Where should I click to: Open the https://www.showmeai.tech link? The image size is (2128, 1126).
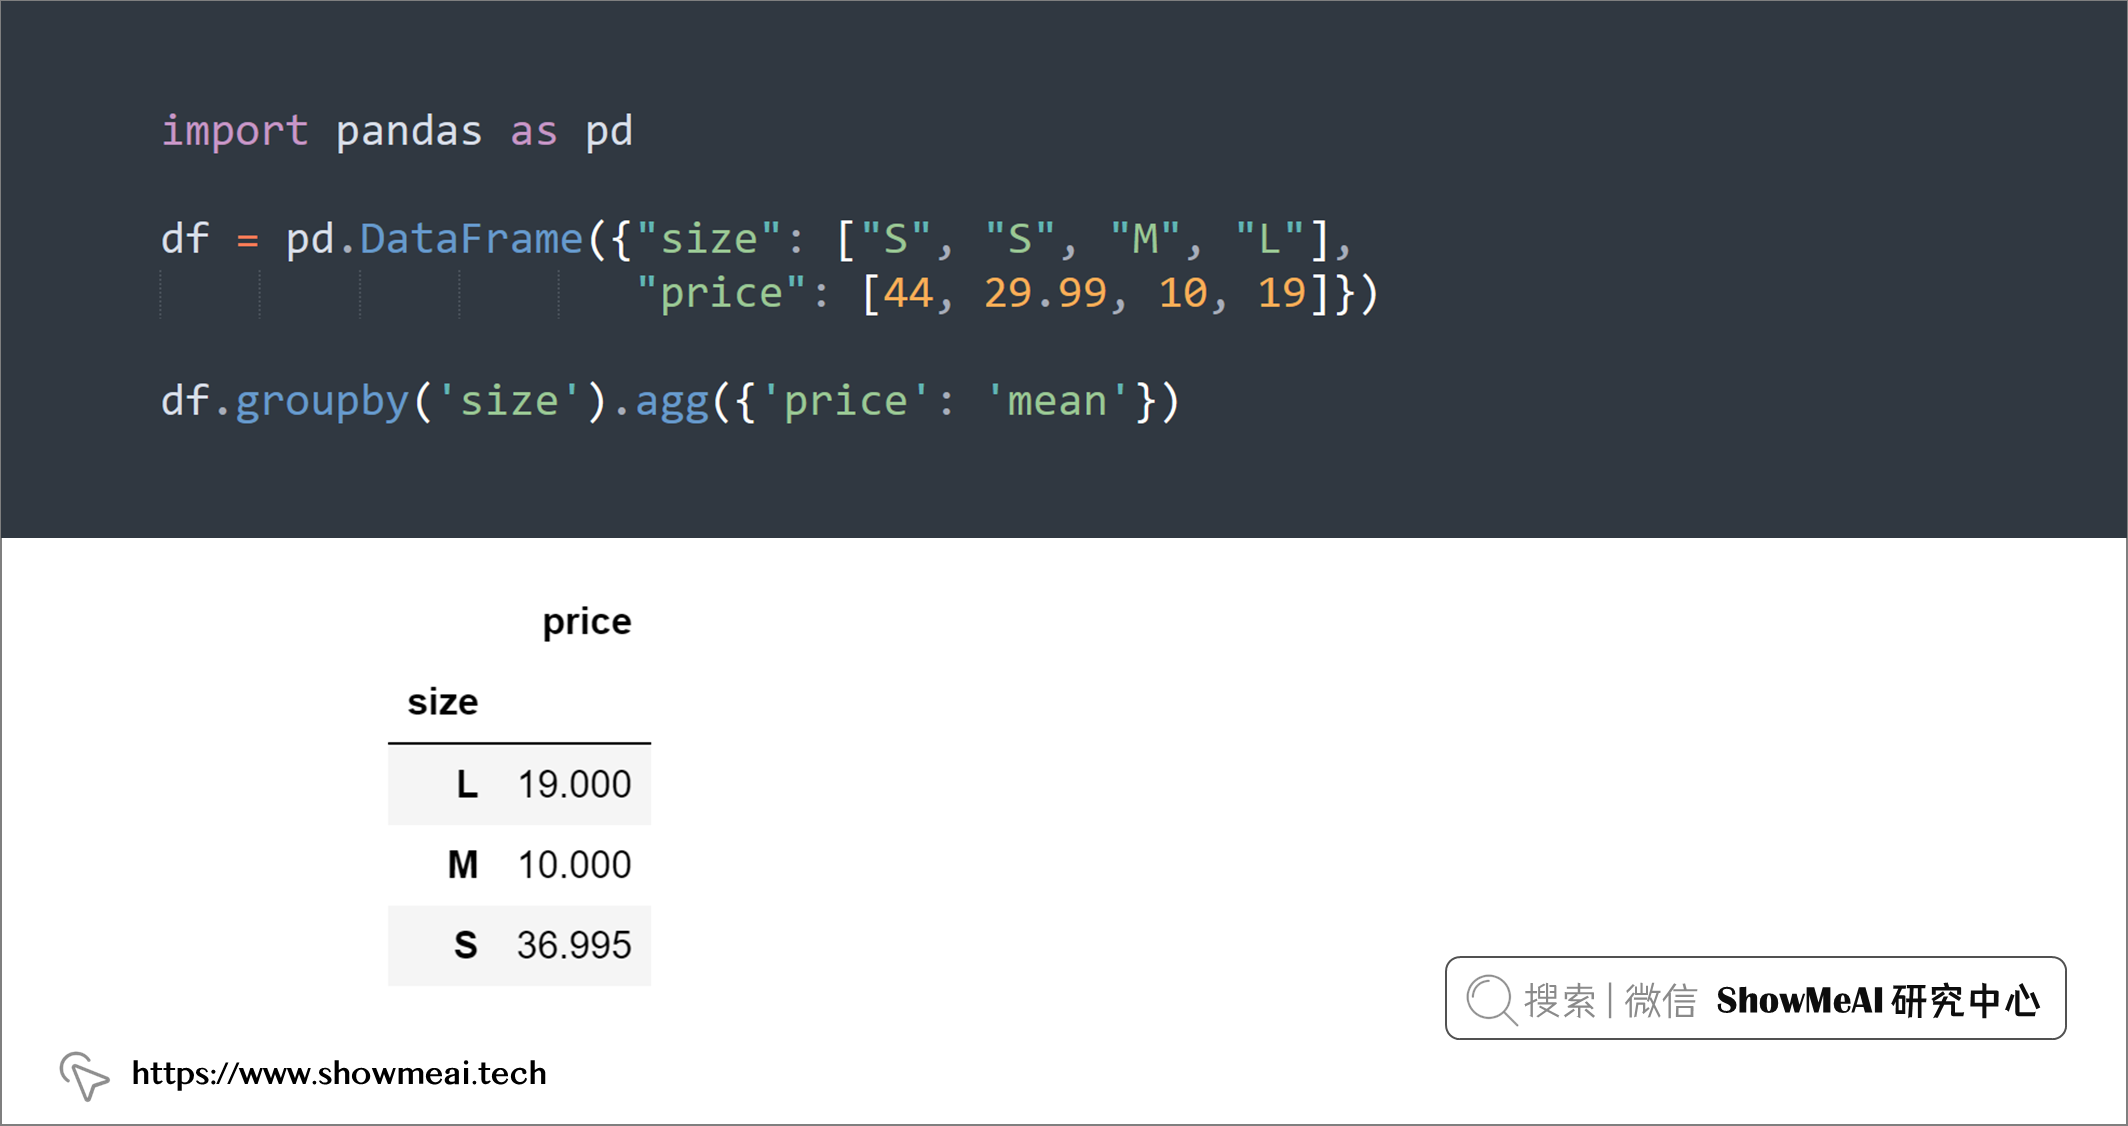[x=339, y=1073]
